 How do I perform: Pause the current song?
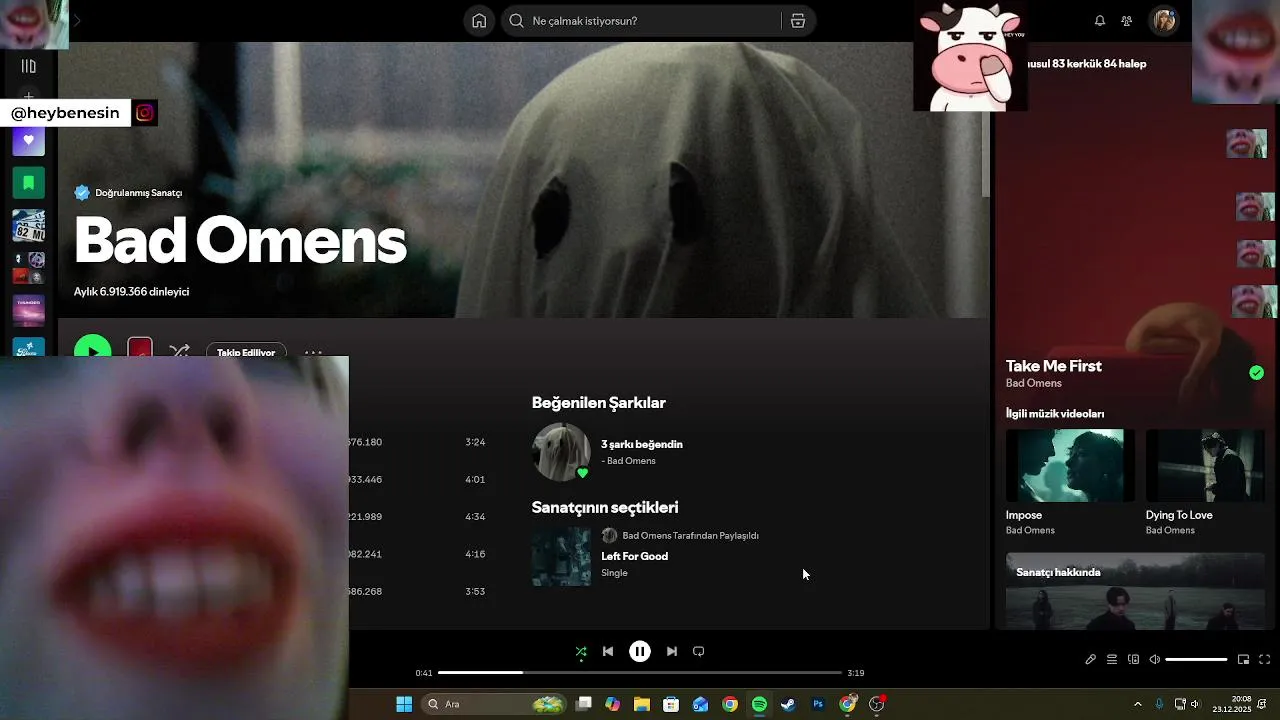coord(640,651)
